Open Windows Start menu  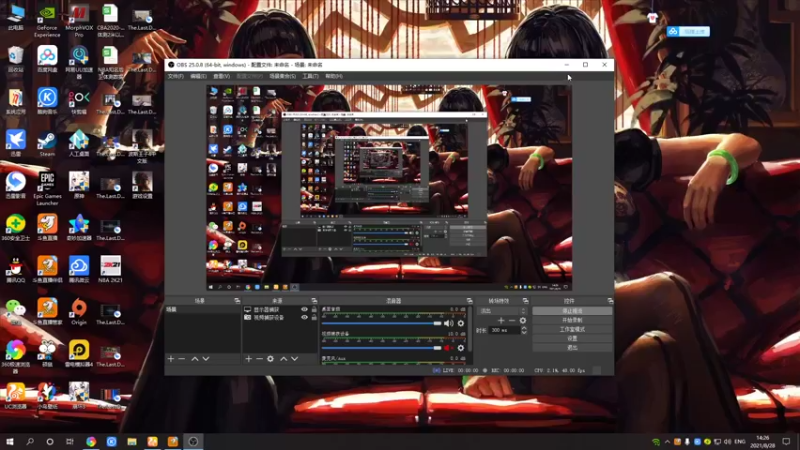click(x=10, y=442)
